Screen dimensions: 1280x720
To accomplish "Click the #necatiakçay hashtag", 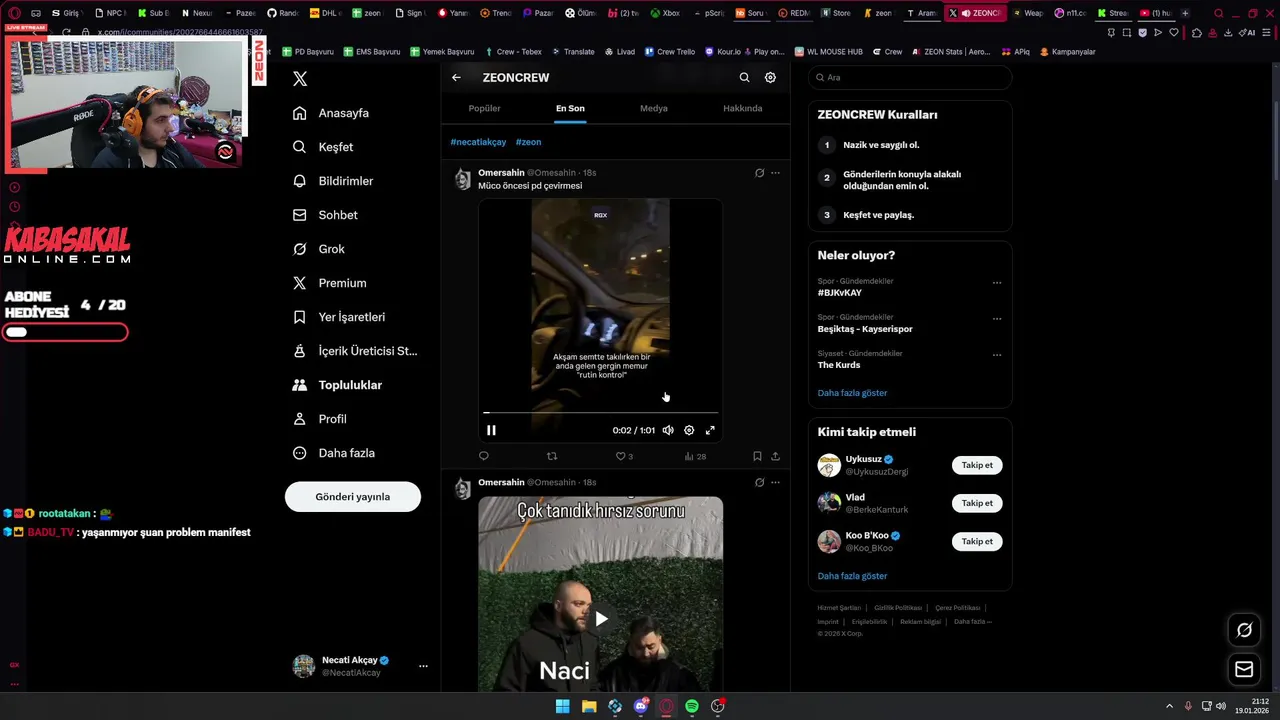I will coord(478,142).
